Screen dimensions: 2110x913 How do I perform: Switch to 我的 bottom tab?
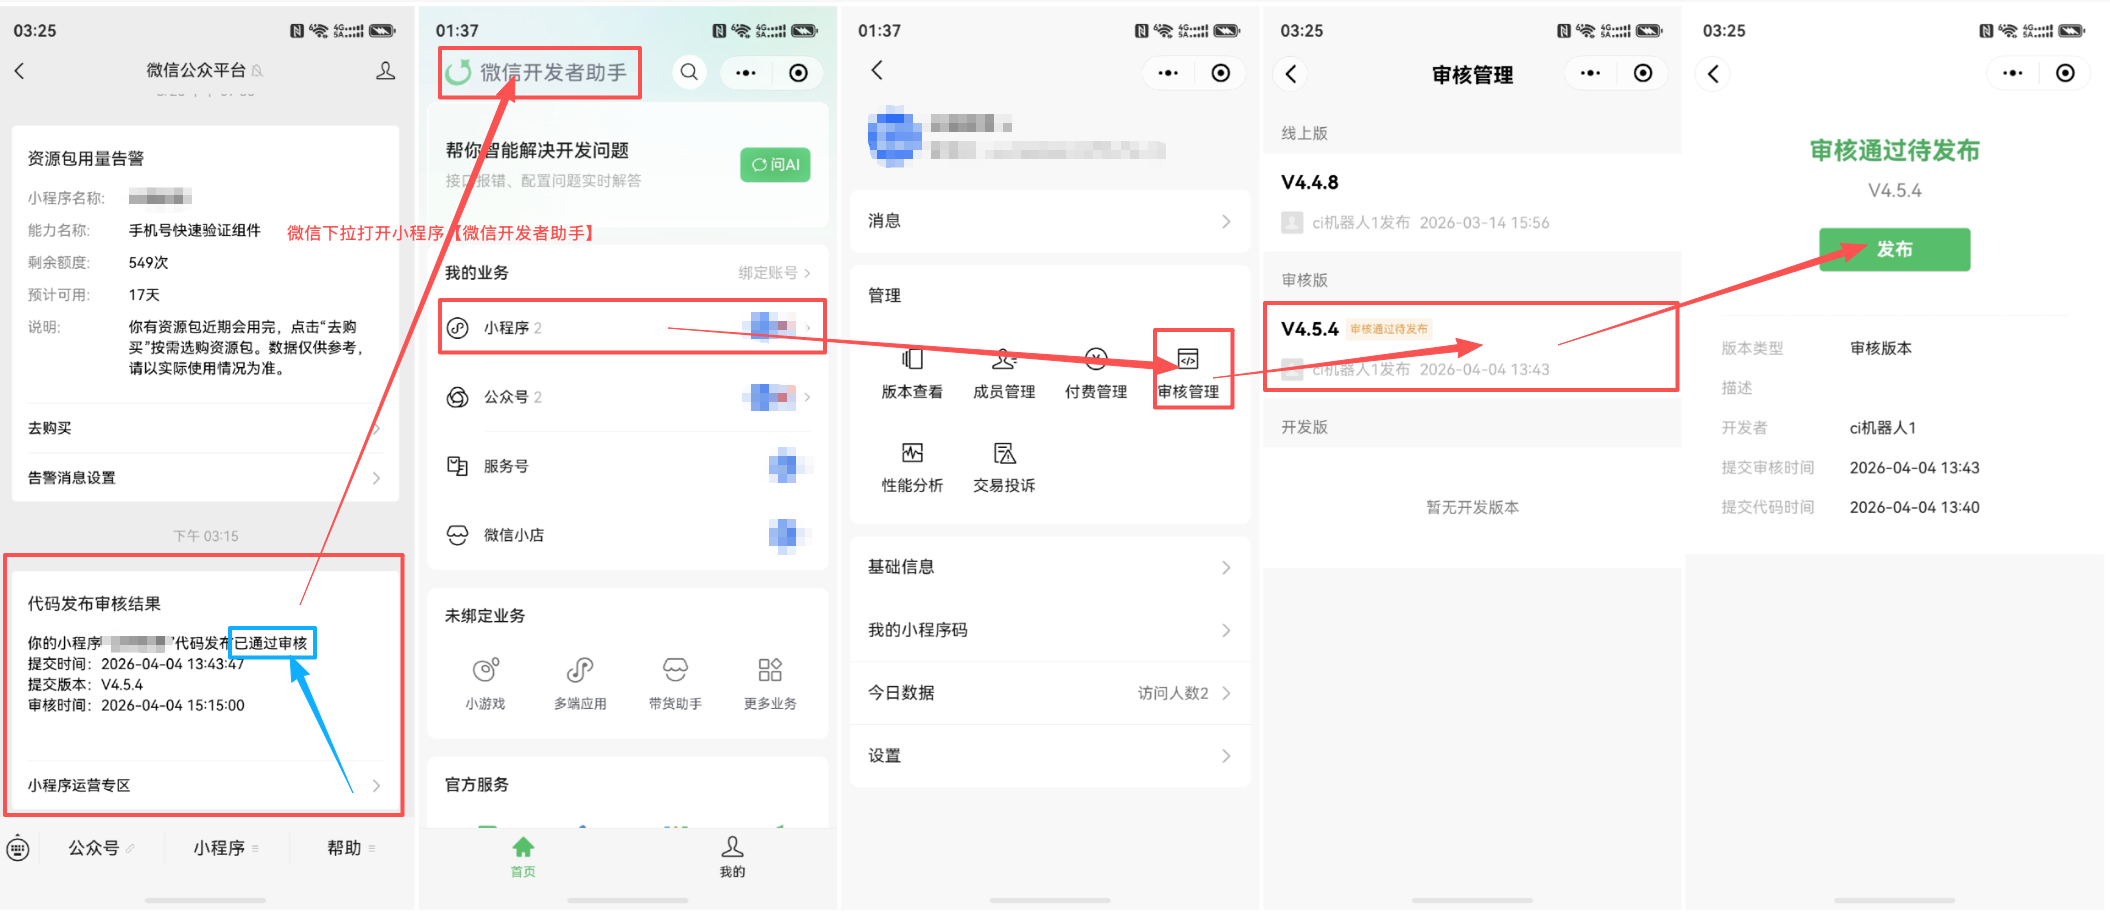(x=732, y=856)
